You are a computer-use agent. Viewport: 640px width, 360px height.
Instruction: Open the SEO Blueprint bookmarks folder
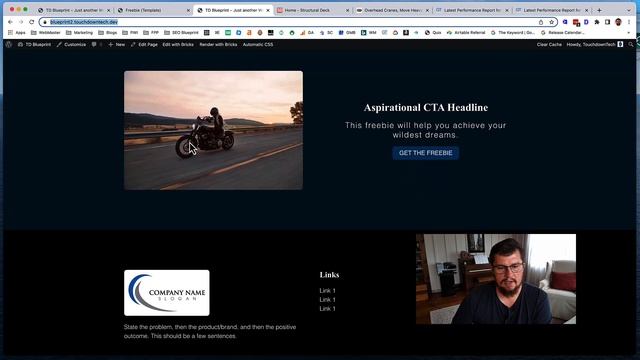[181, 33]
